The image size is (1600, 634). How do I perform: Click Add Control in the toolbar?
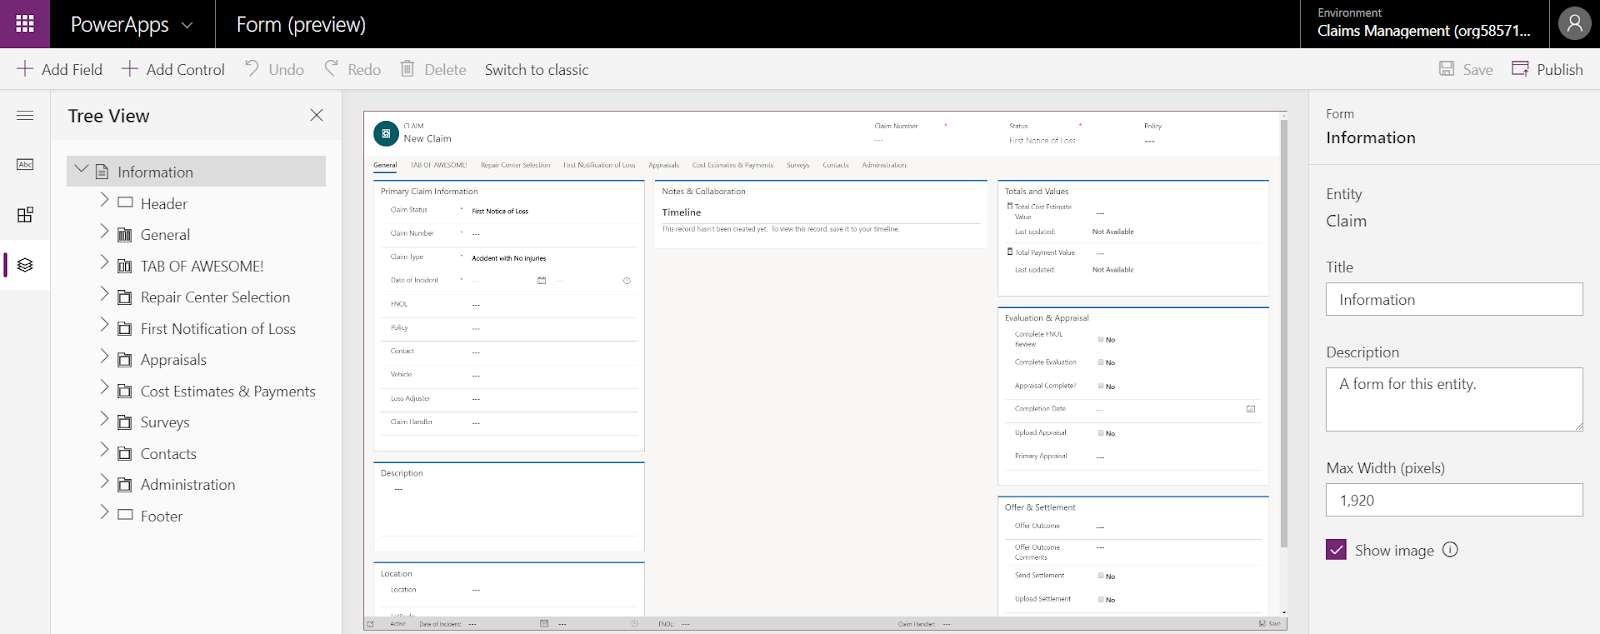173,69
